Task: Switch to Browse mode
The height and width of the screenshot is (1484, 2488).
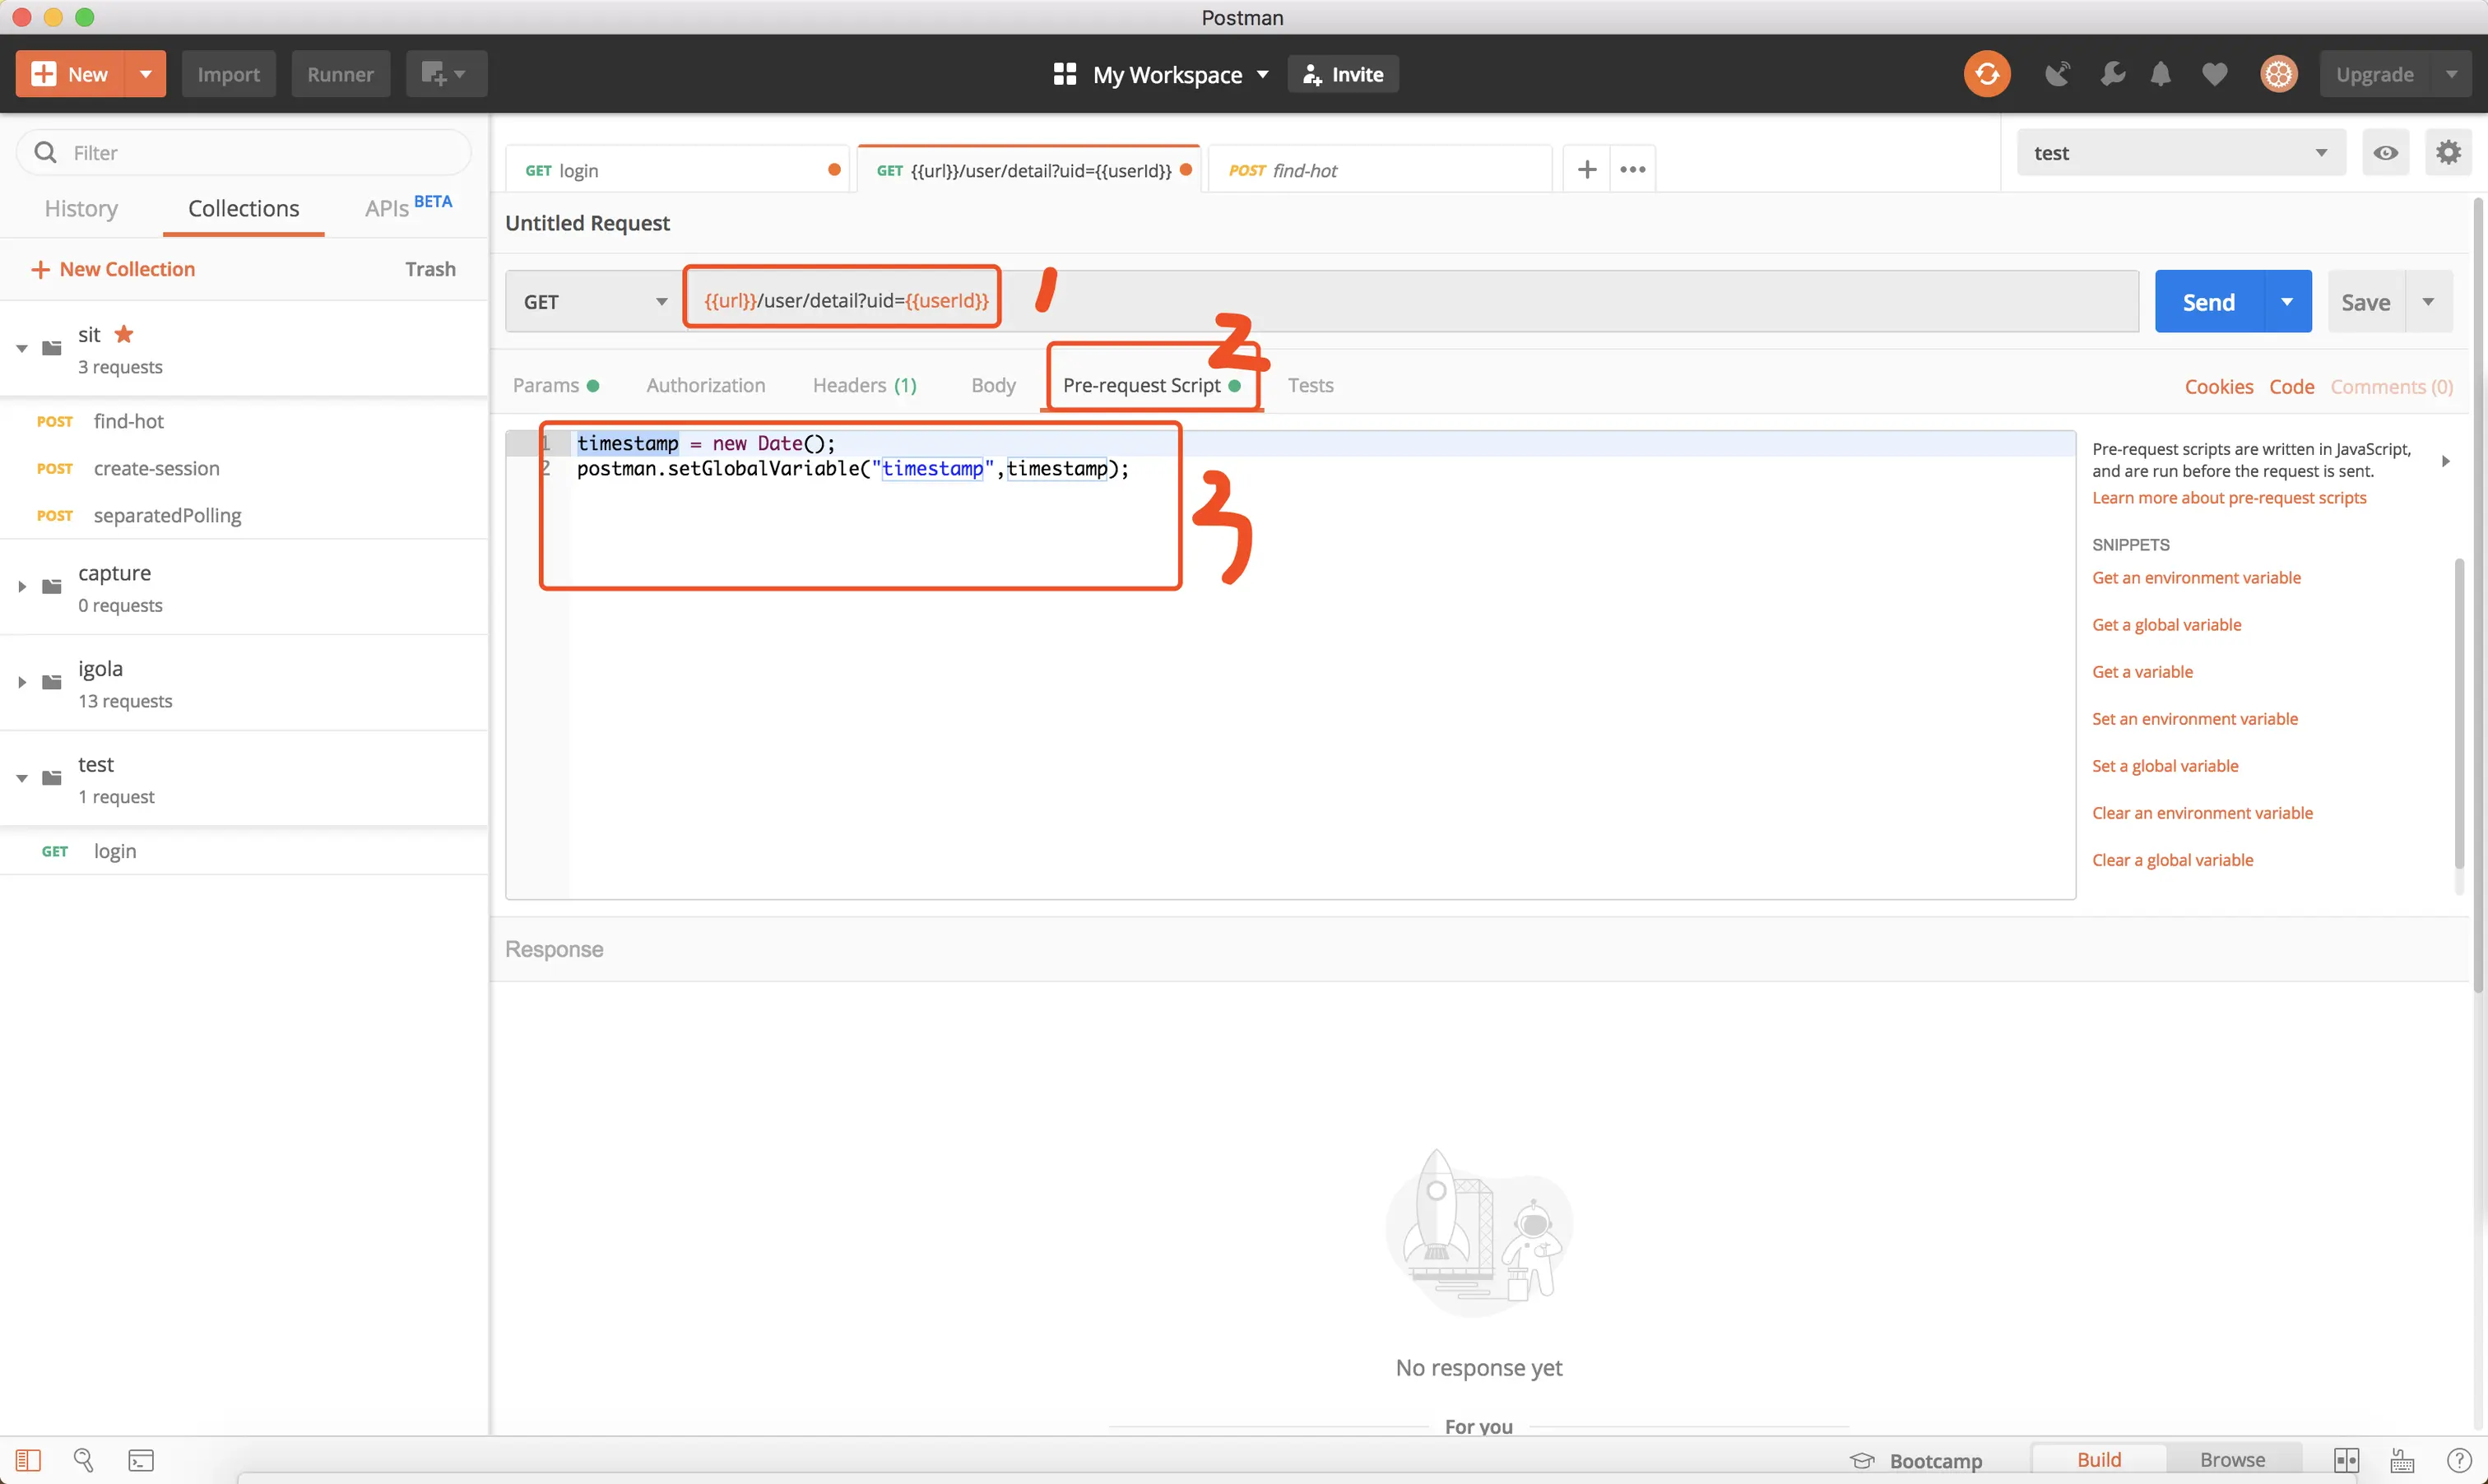Action: point(2232,1460)
